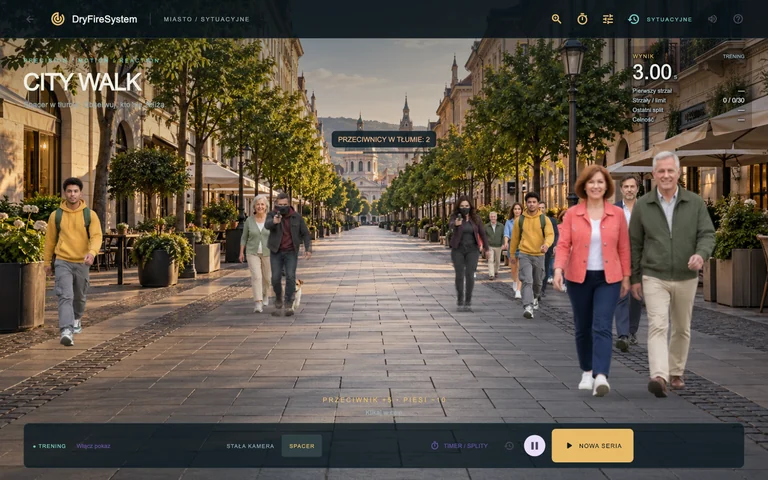This screenshot has width=768, height=480.
Task: Click the Celność row
Action: click(x=688, y=120)
